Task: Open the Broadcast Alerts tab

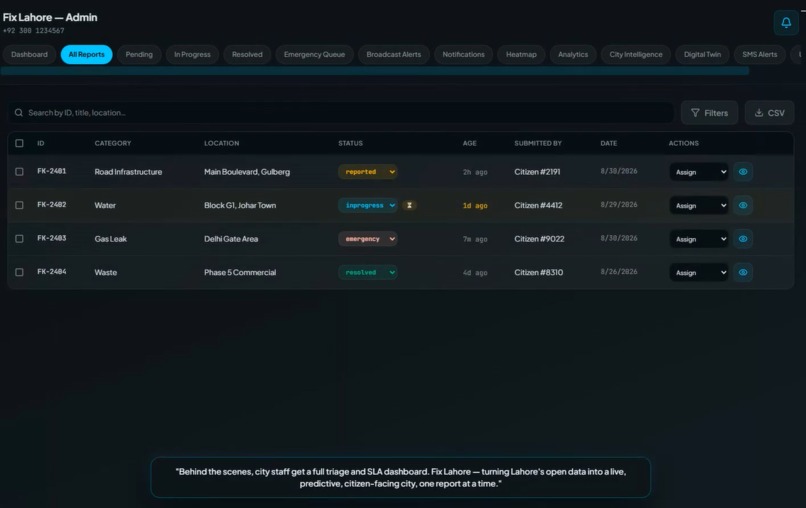Action: (x=394, y=55)
